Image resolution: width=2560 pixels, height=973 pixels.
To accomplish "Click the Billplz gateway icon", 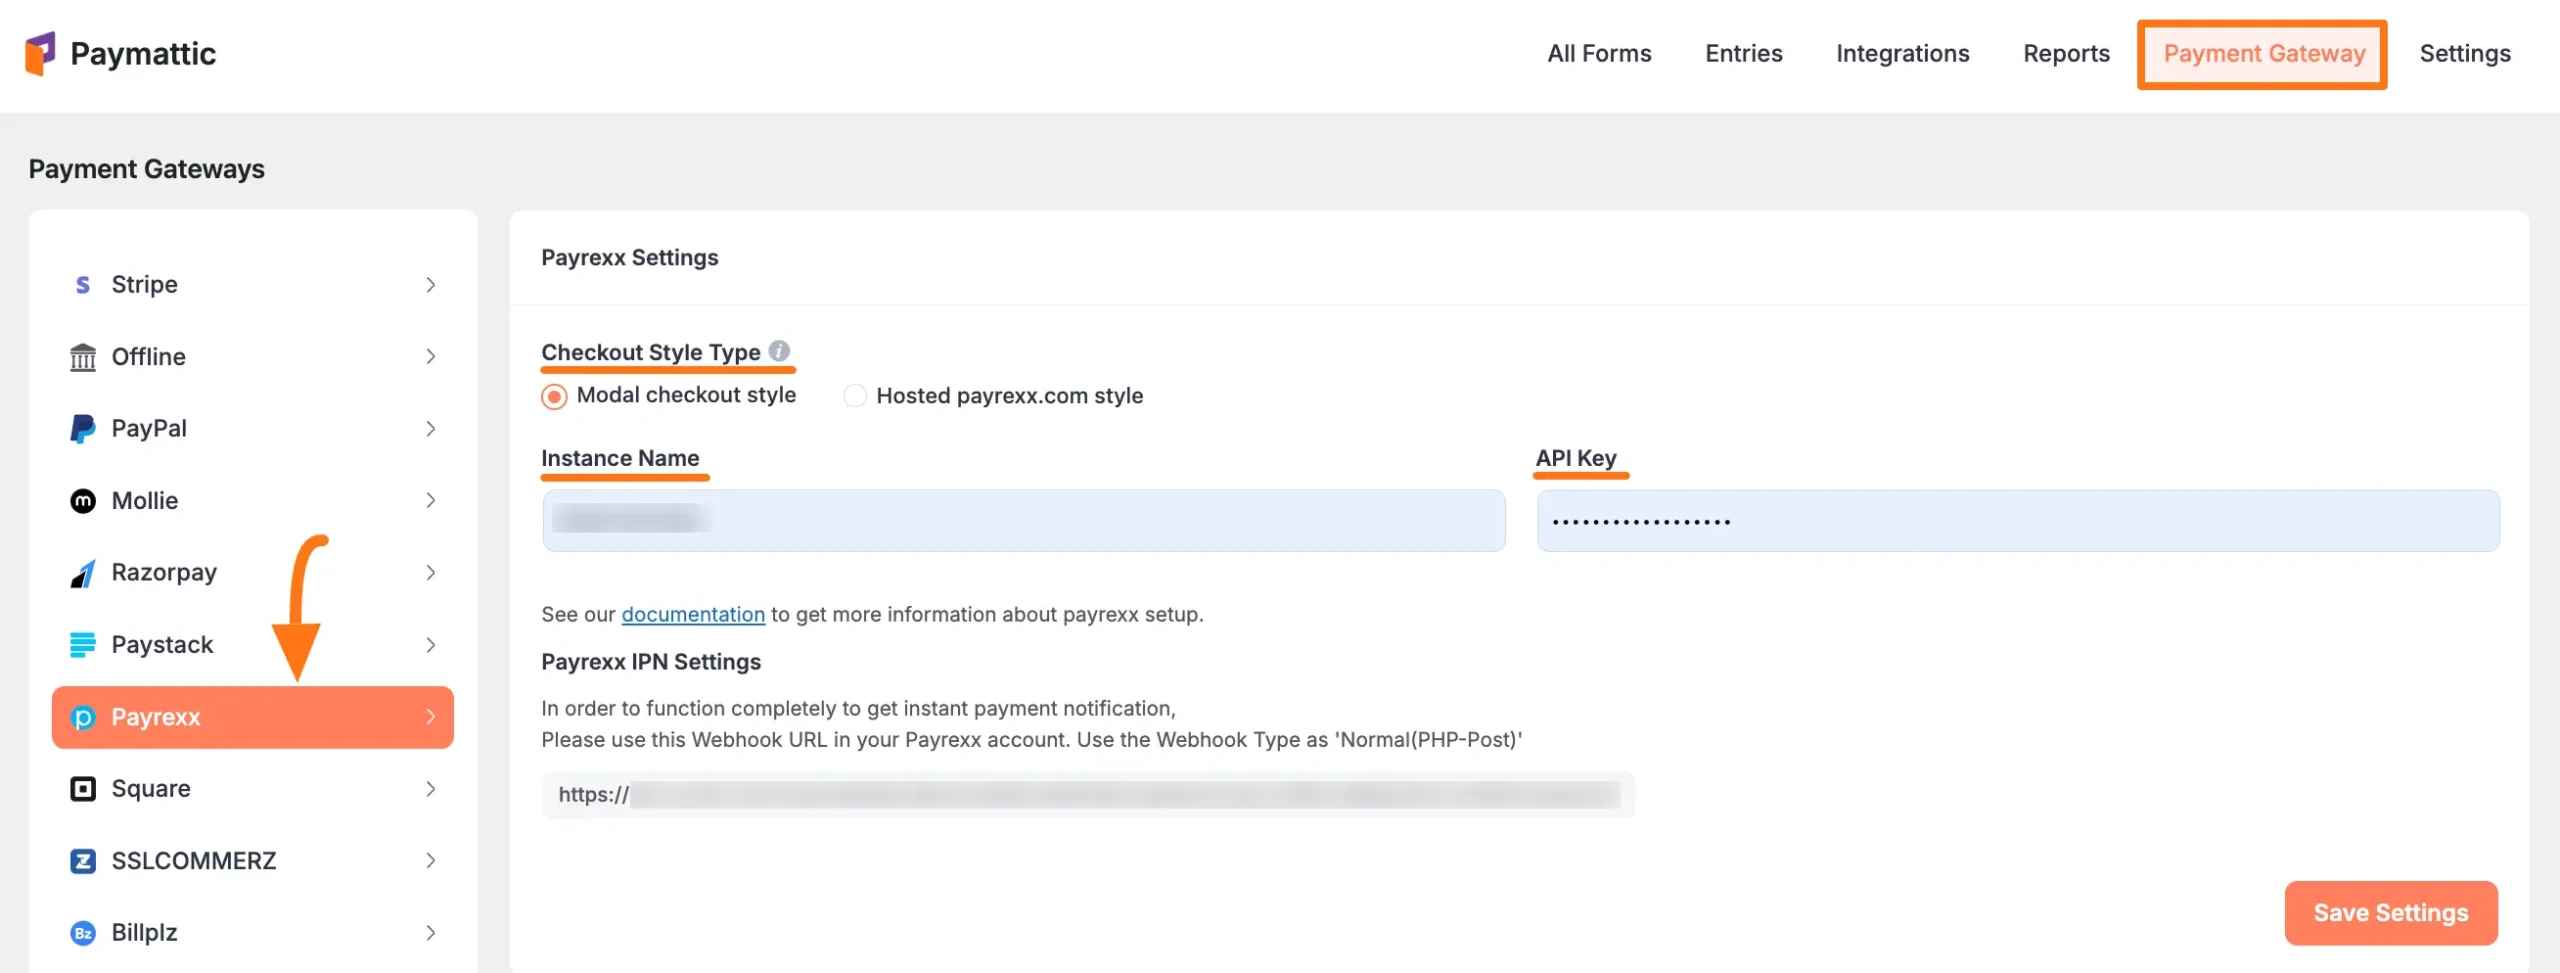I will 83,932.
